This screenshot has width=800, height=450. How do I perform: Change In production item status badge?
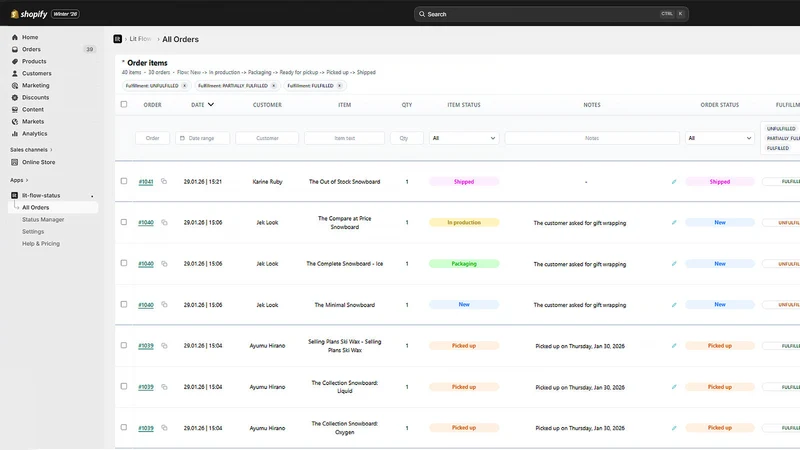[x=464, y=222]
